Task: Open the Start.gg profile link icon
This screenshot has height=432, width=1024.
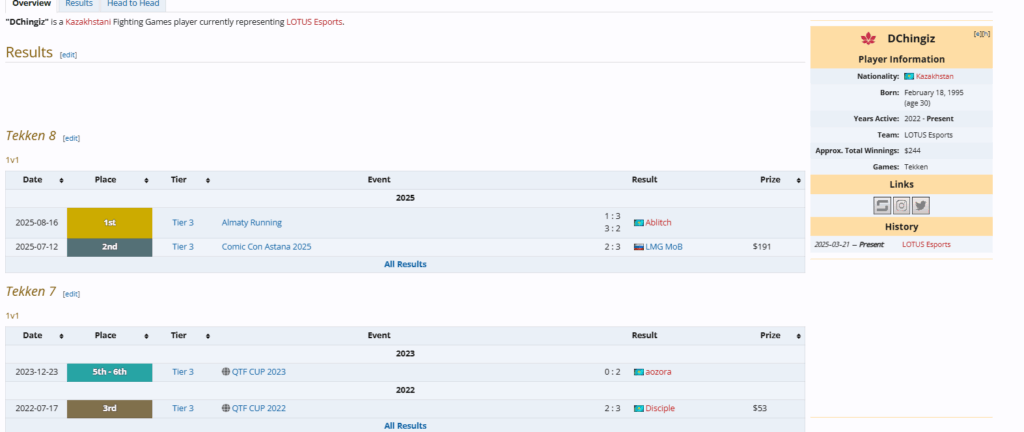Action: coord(881,205)
